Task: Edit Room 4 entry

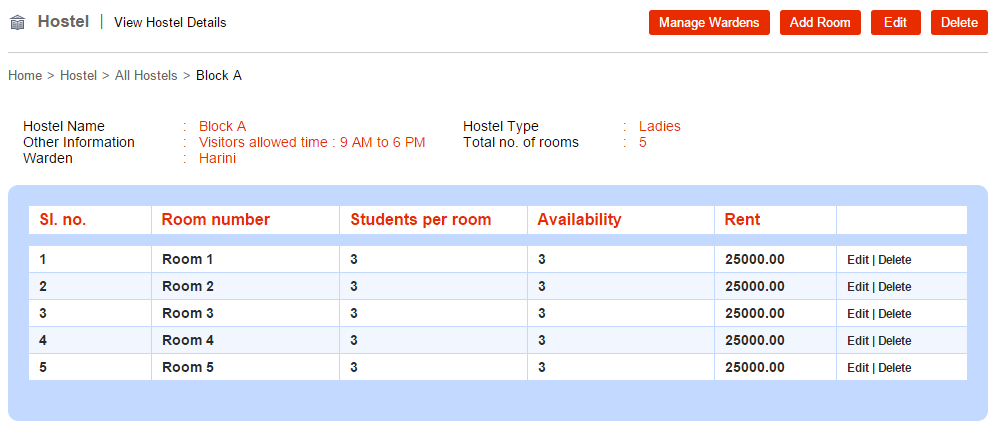Action: (x=857, y=341)
